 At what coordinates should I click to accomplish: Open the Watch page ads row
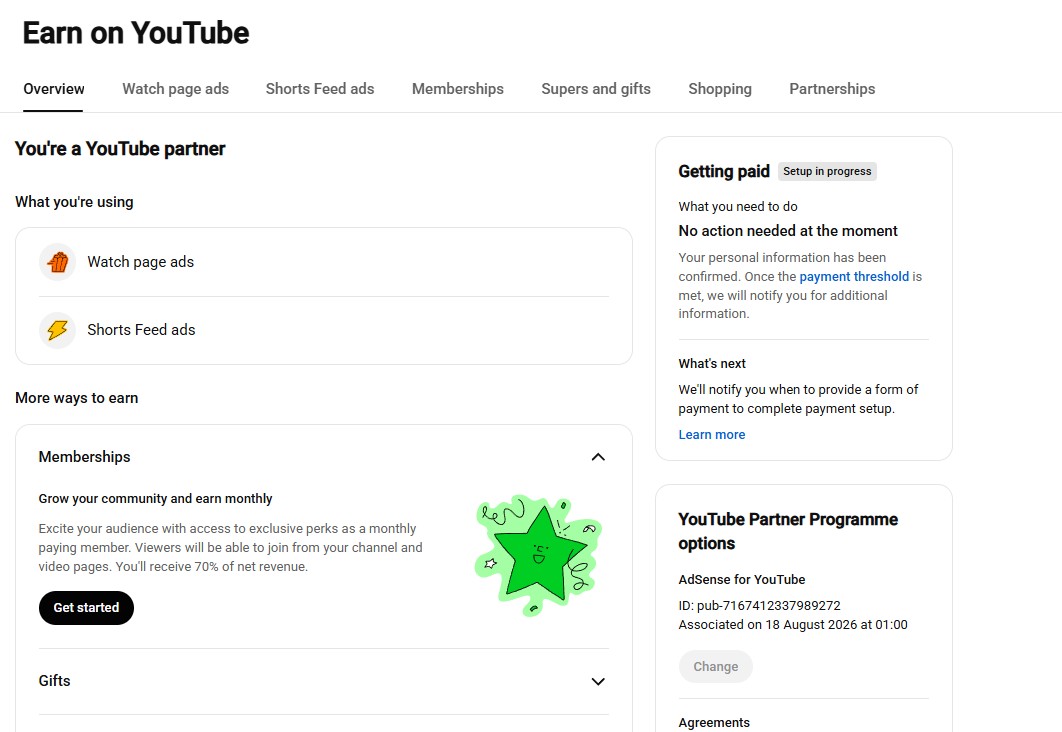tap(324, 262)
